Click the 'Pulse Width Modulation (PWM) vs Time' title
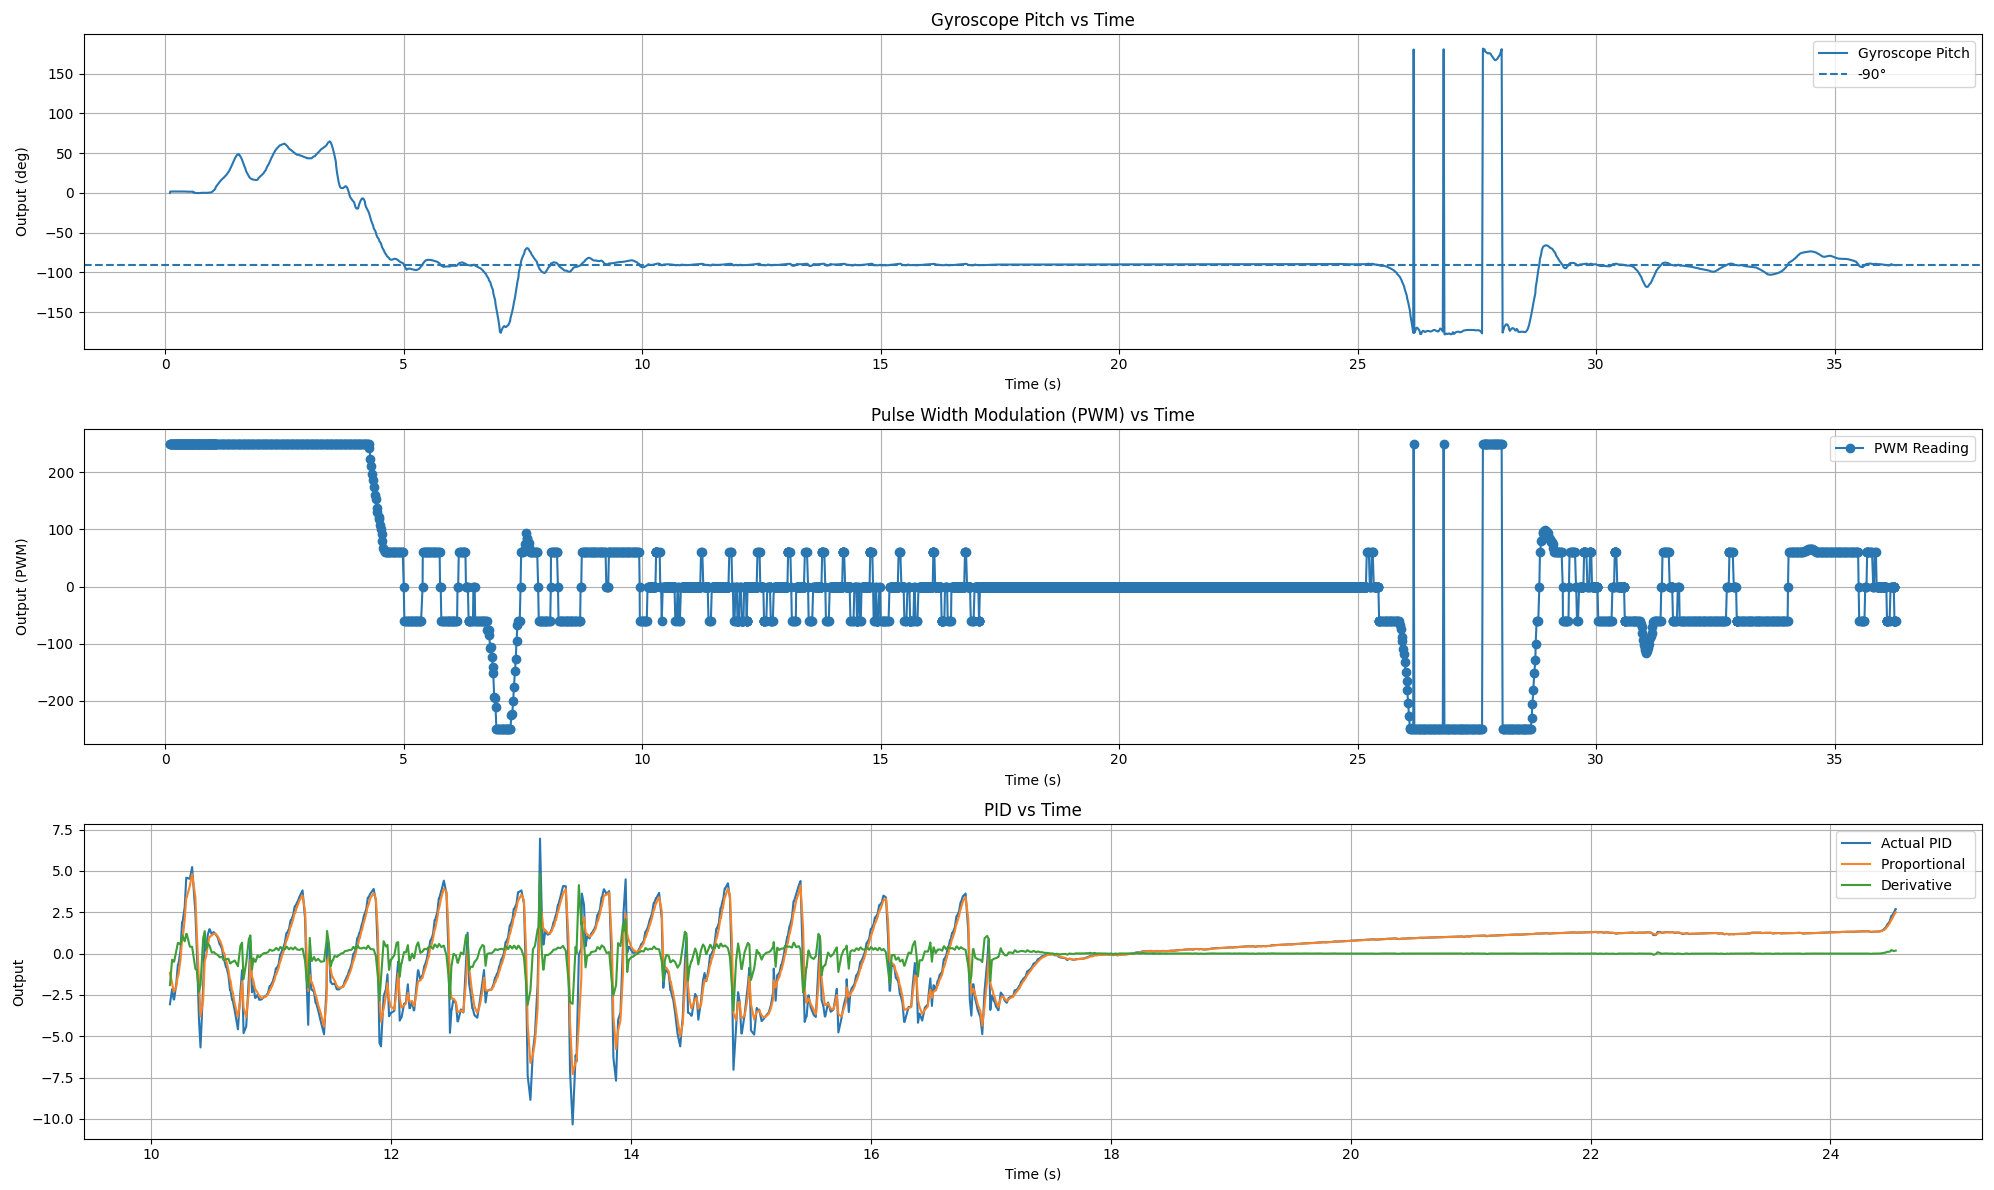Image resolution: width=1994 pixels, height=1190 pixels. coord(1032,415)
